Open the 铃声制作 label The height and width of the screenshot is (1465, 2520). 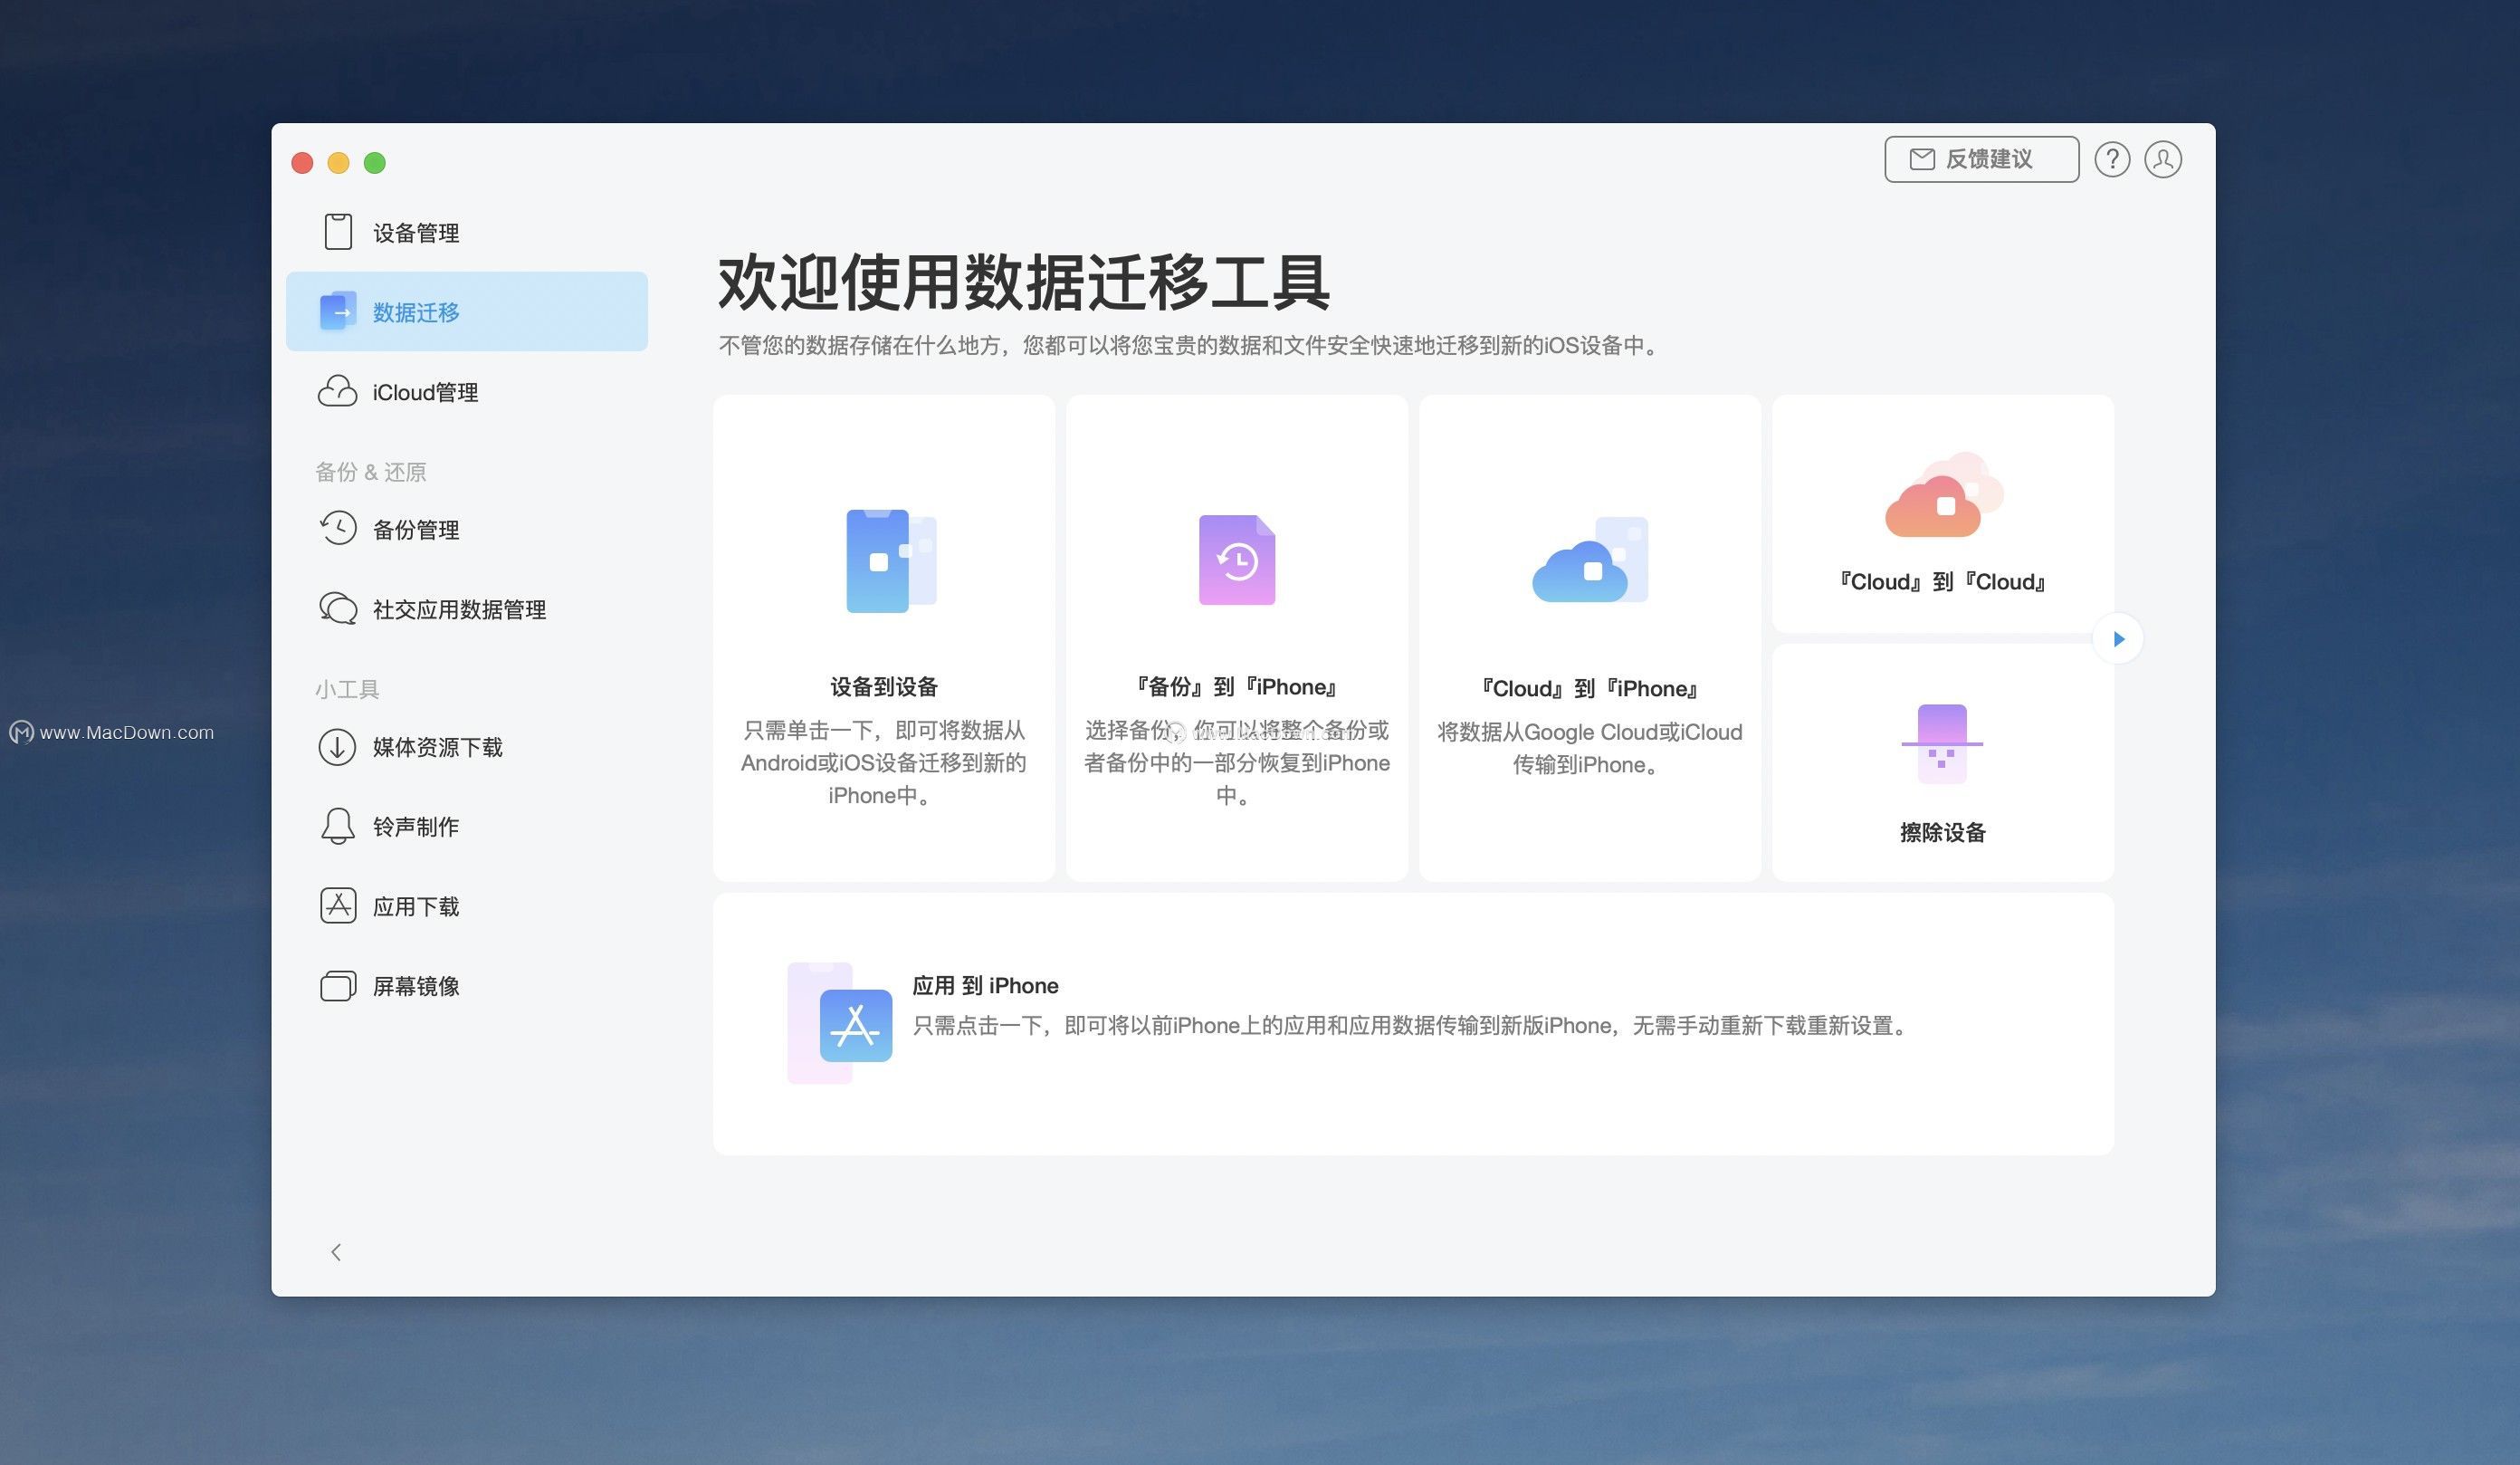pyautogui.click(x=416, y=827)
